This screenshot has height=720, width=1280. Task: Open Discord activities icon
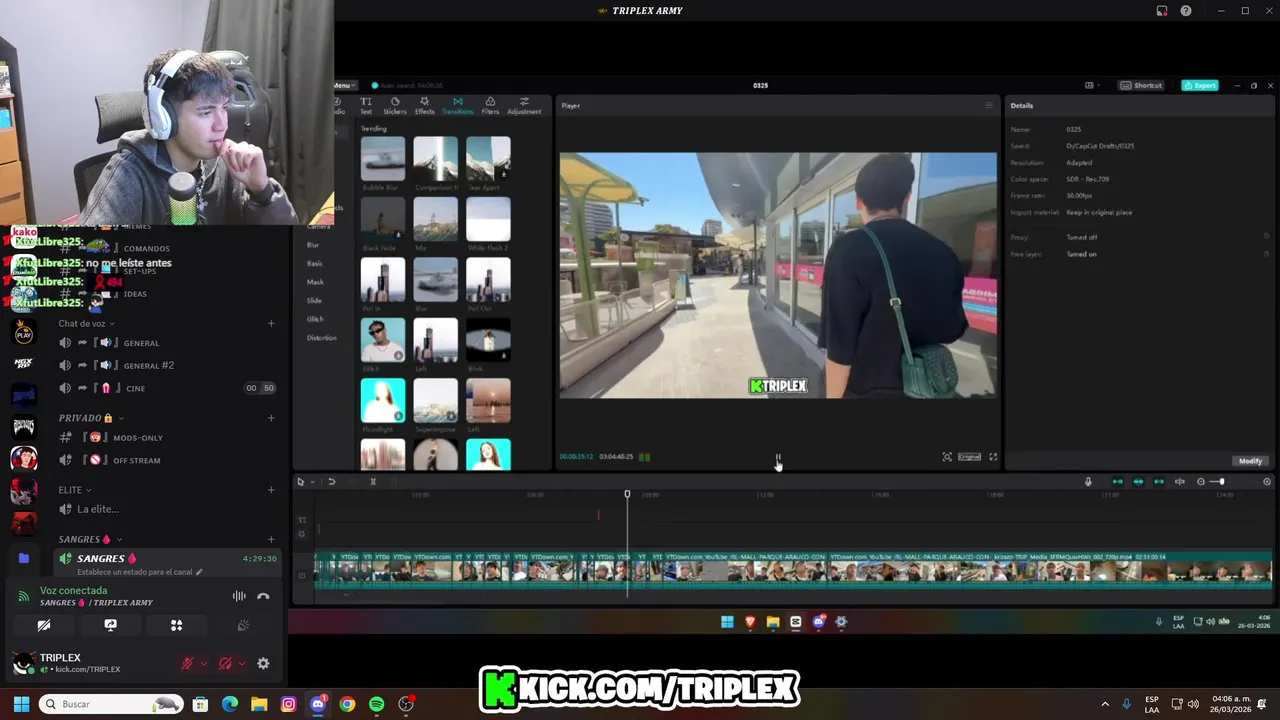point(176,625)
